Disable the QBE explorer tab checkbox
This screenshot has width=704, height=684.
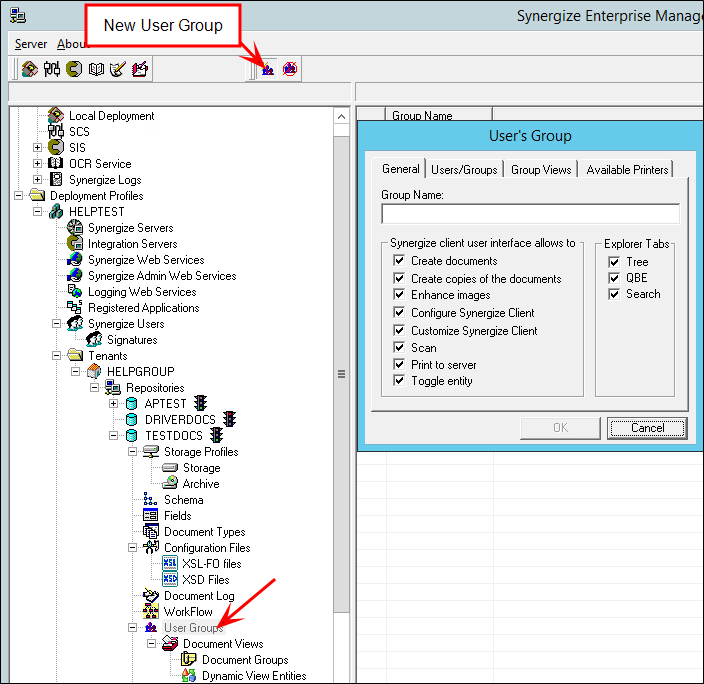click(x=614, y=278)
